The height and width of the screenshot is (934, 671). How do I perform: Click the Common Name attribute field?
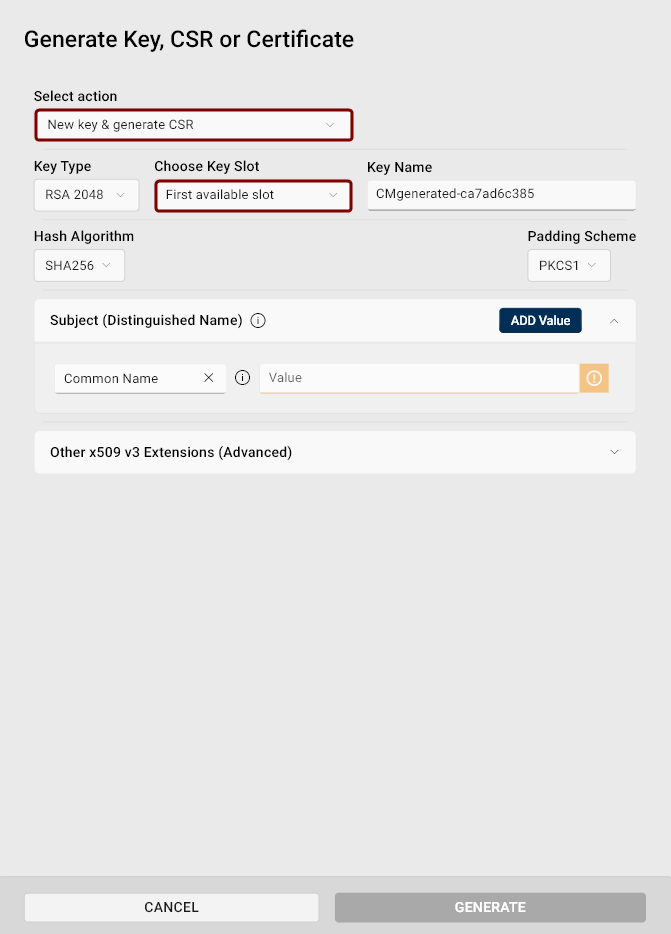(140, 378)
